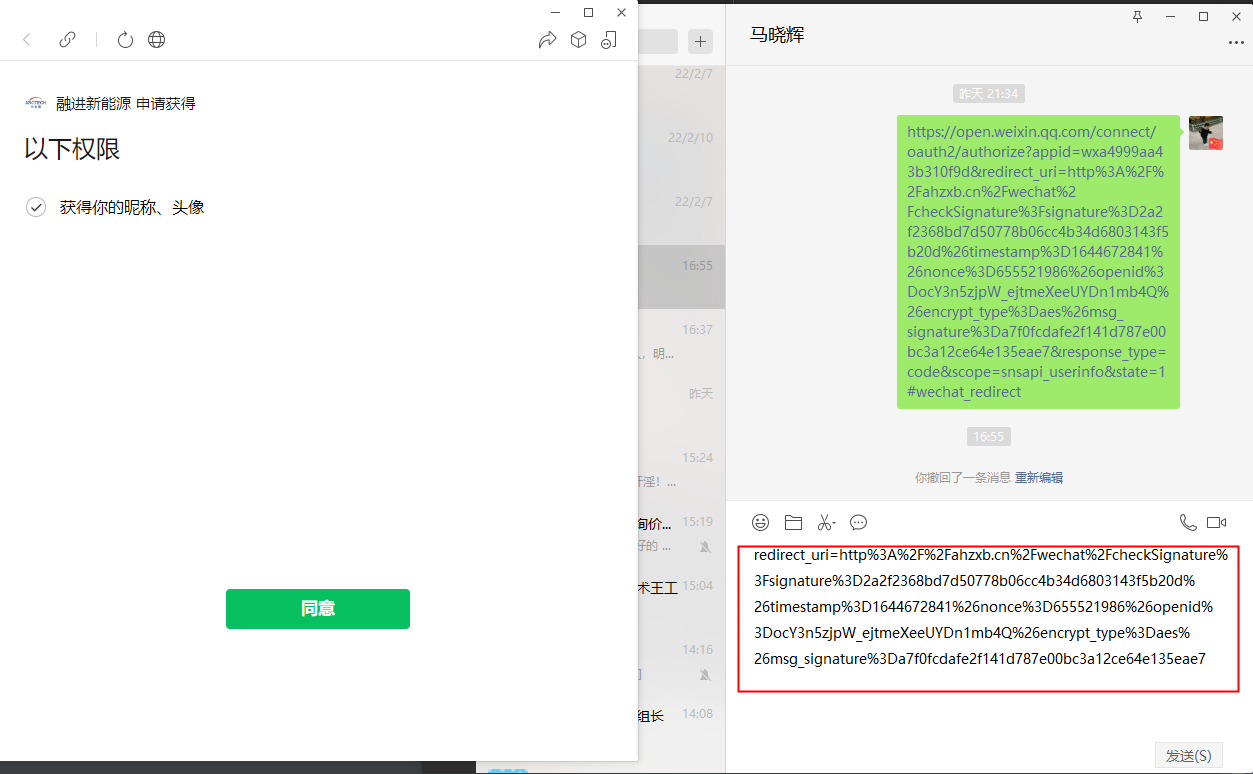1253x774 pixels.
Task: Click the sender's avatar beside the green message
Action: (x=1206, y=133)
